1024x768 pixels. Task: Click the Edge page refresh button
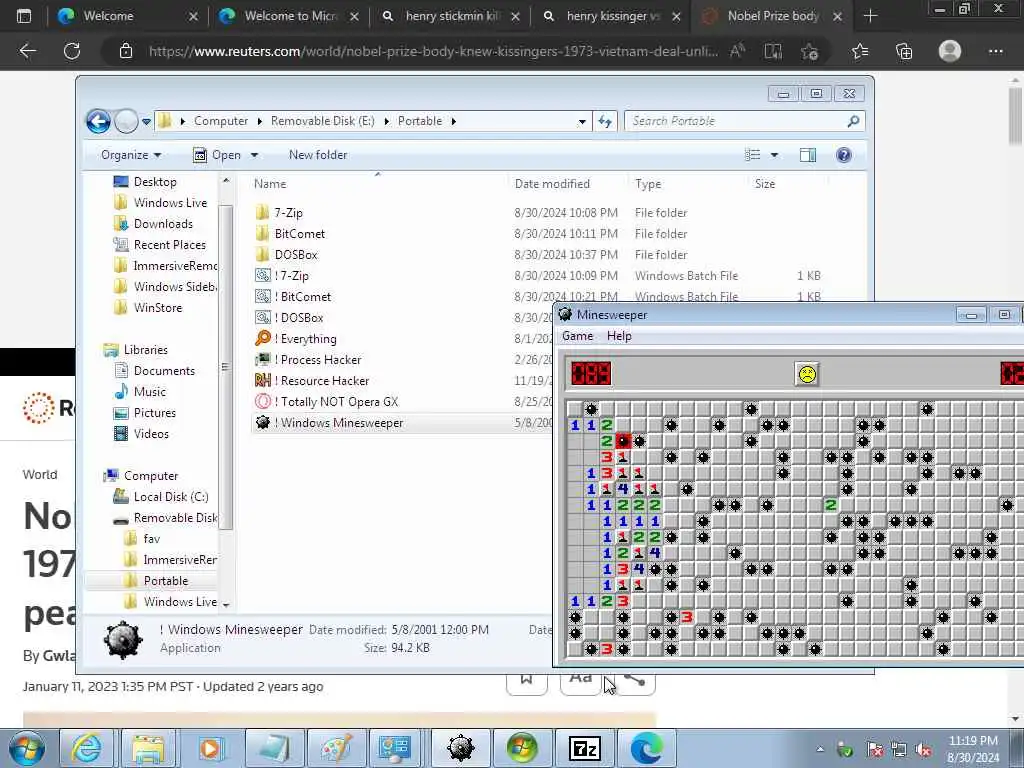tap(72, 51)
